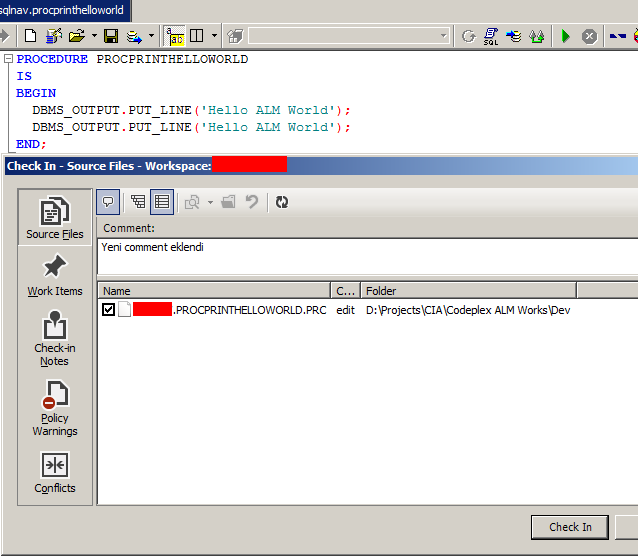Viewport: 638px width, 559px height.
Task: Select the Source Files channel
Action: coord(55,218)
